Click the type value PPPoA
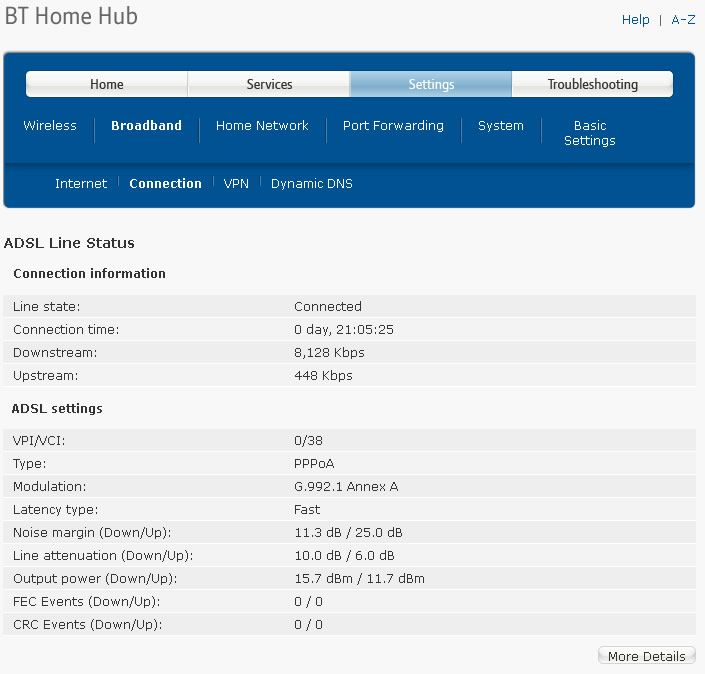 (314, 464)
